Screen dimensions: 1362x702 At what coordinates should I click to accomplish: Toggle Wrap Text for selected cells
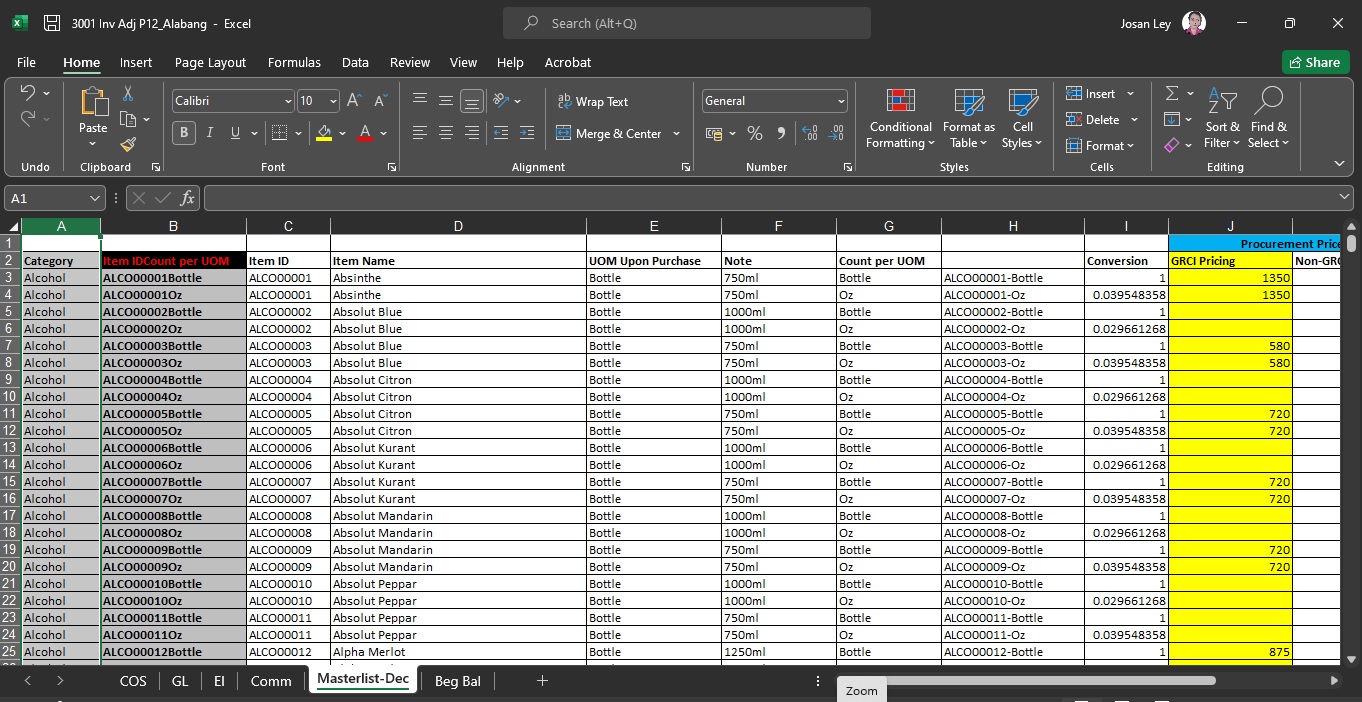pos(592,101)
